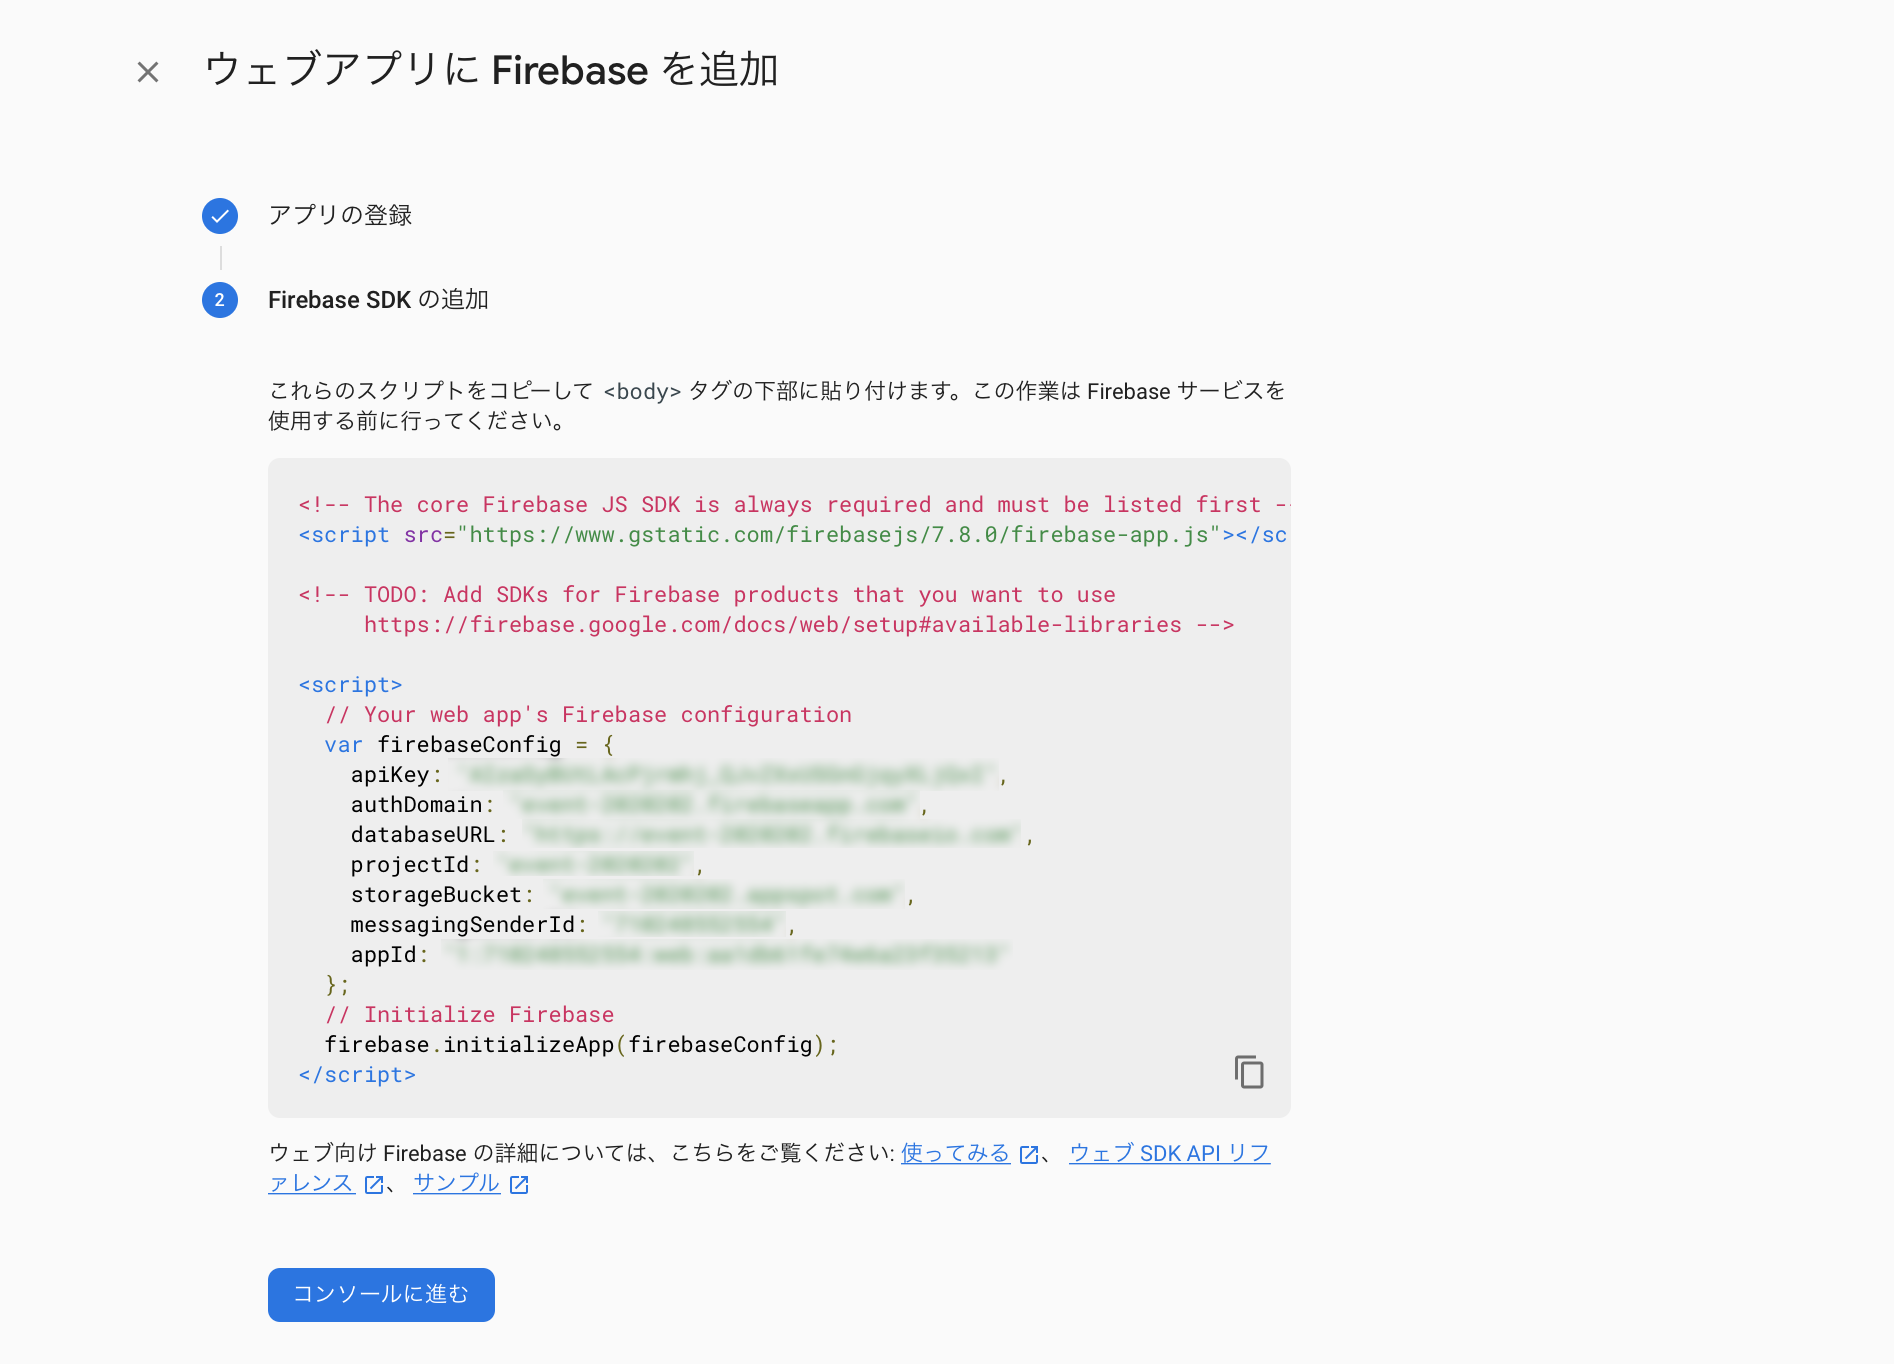Click the apiKey line in the config
The image size is (1894, 1364).
[678, 775]
